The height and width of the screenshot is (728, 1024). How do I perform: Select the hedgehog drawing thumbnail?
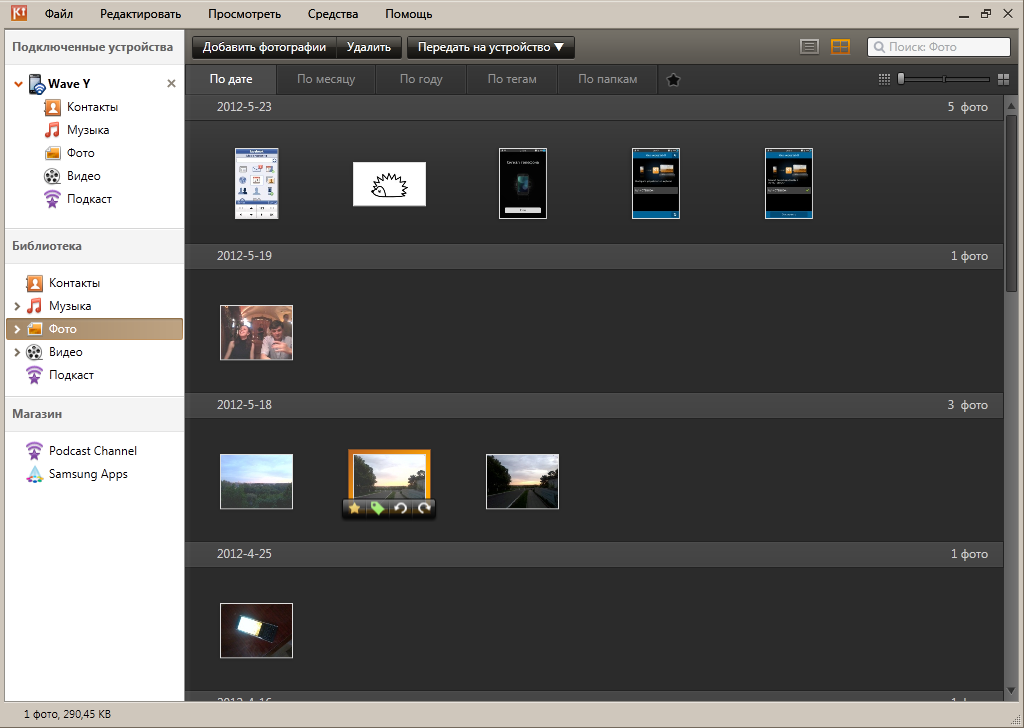point(389,184)
